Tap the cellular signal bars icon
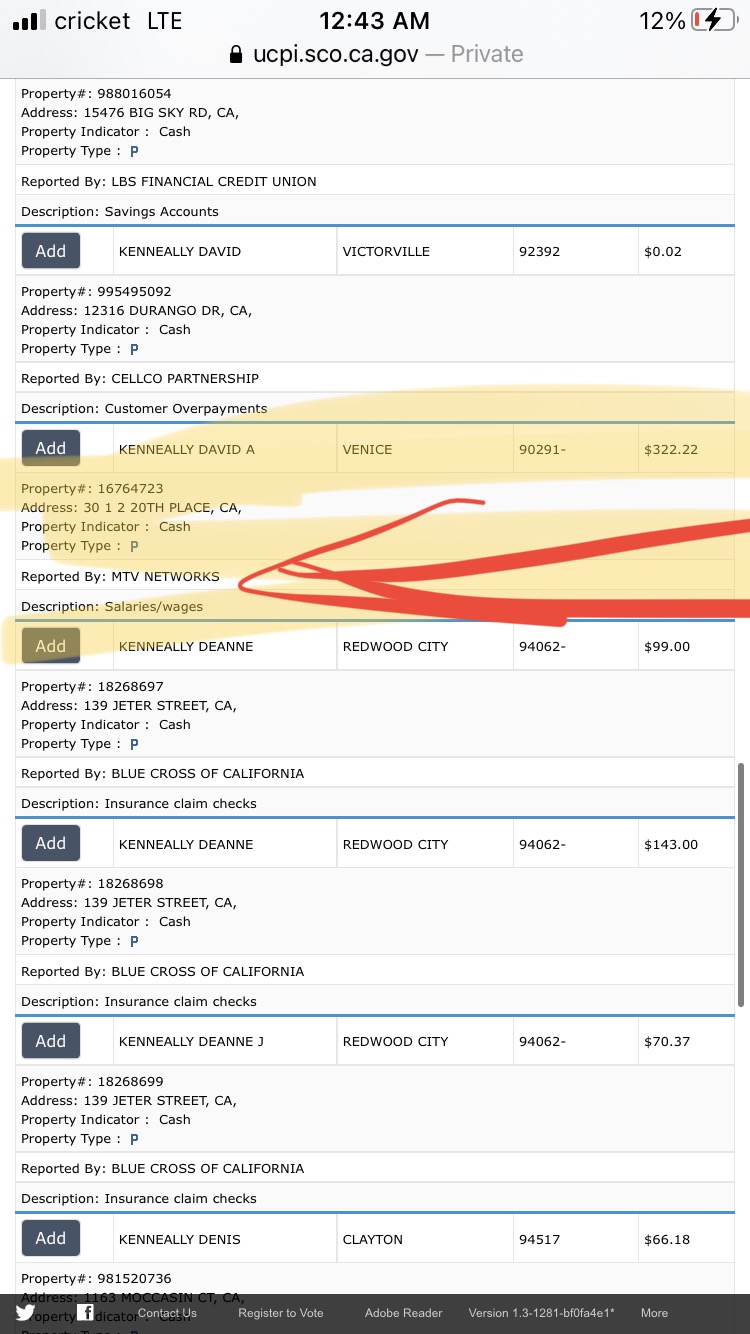750x1334 pixels. coord(27,21)
